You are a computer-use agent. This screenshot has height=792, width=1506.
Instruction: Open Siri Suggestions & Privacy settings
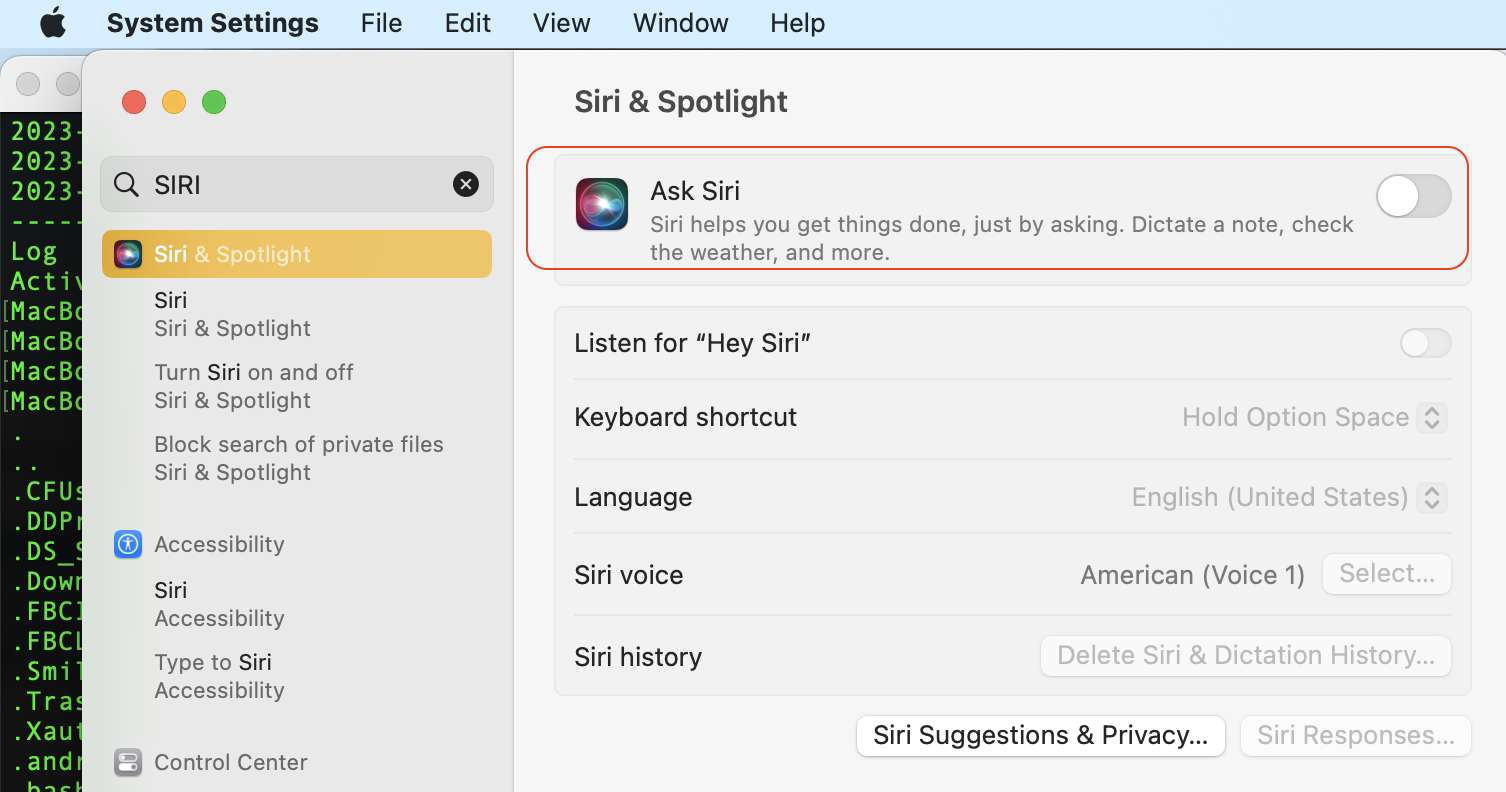tap(1041, 736)
